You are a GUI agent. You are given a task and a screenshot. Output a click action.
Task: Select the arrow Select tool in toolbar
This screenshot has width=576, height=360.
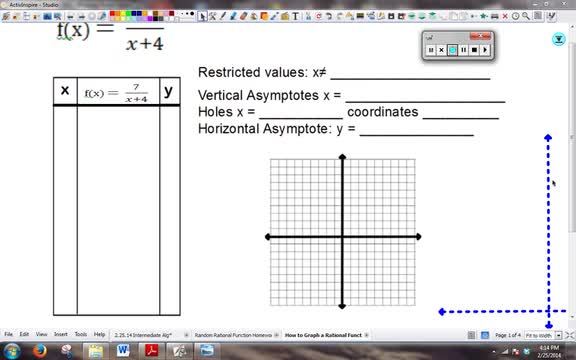click(x=202, y=16)
